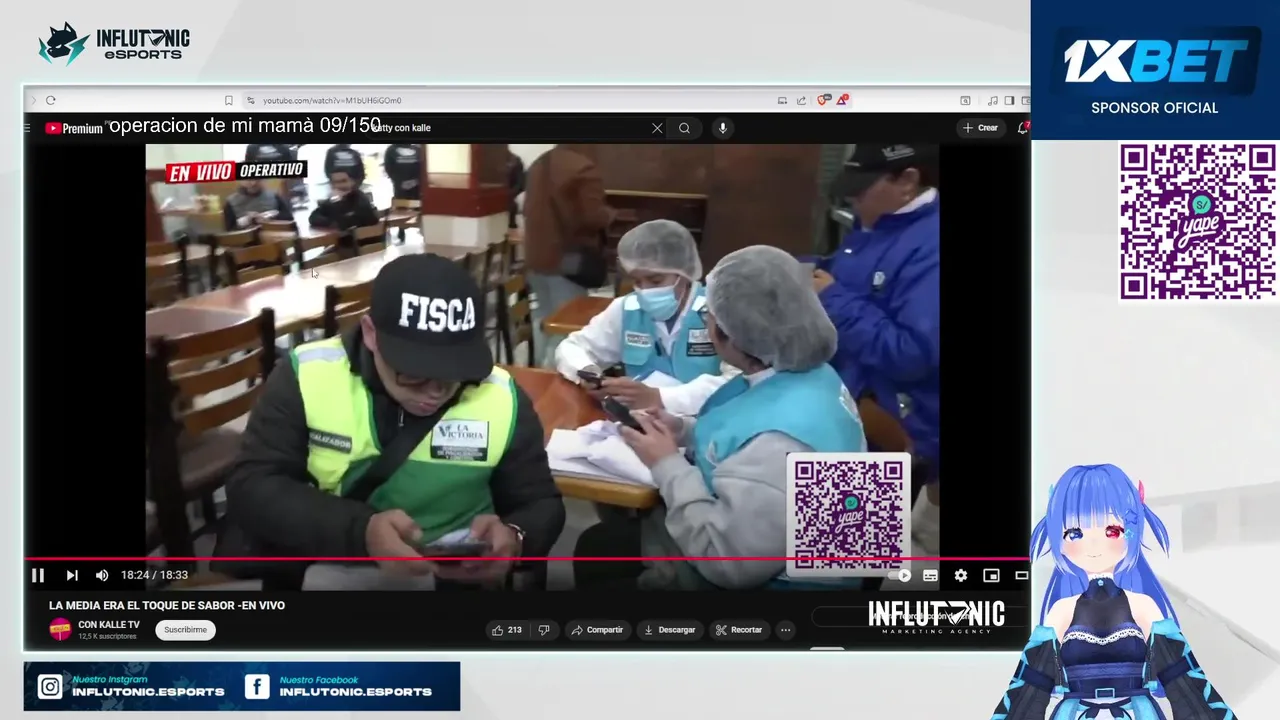The image size is (1280, 720).
Task: Open CON KALLE TV channel name link
Action: click(x=109, y=625)
